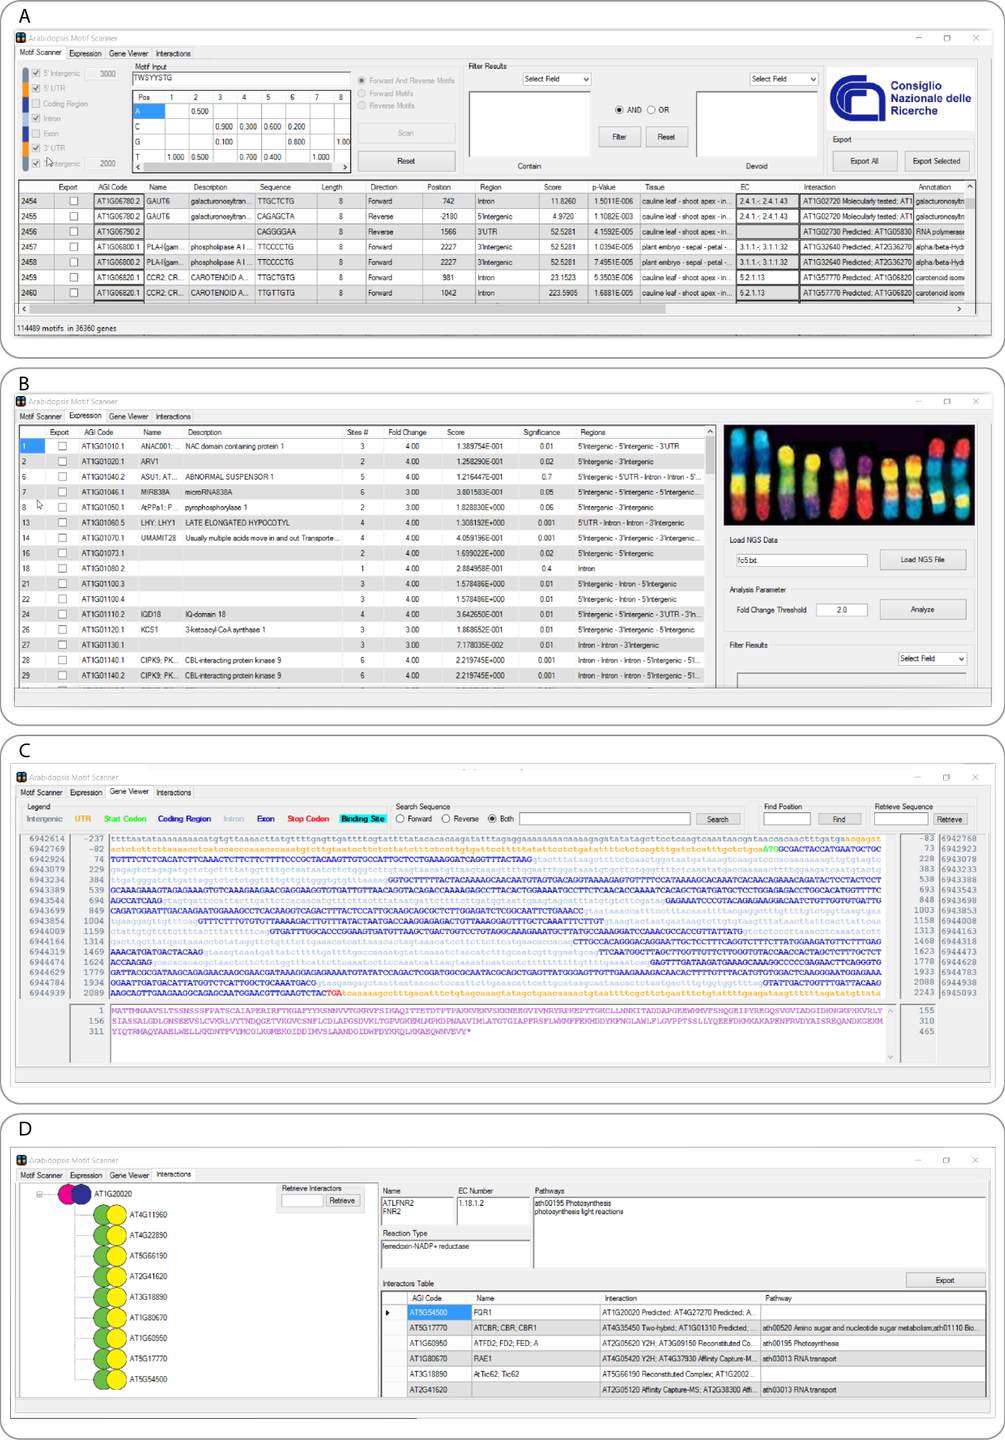Switch to Expression tab in window C
Viewport: 1005px width, 1440px height.
[x=86, y=793]
